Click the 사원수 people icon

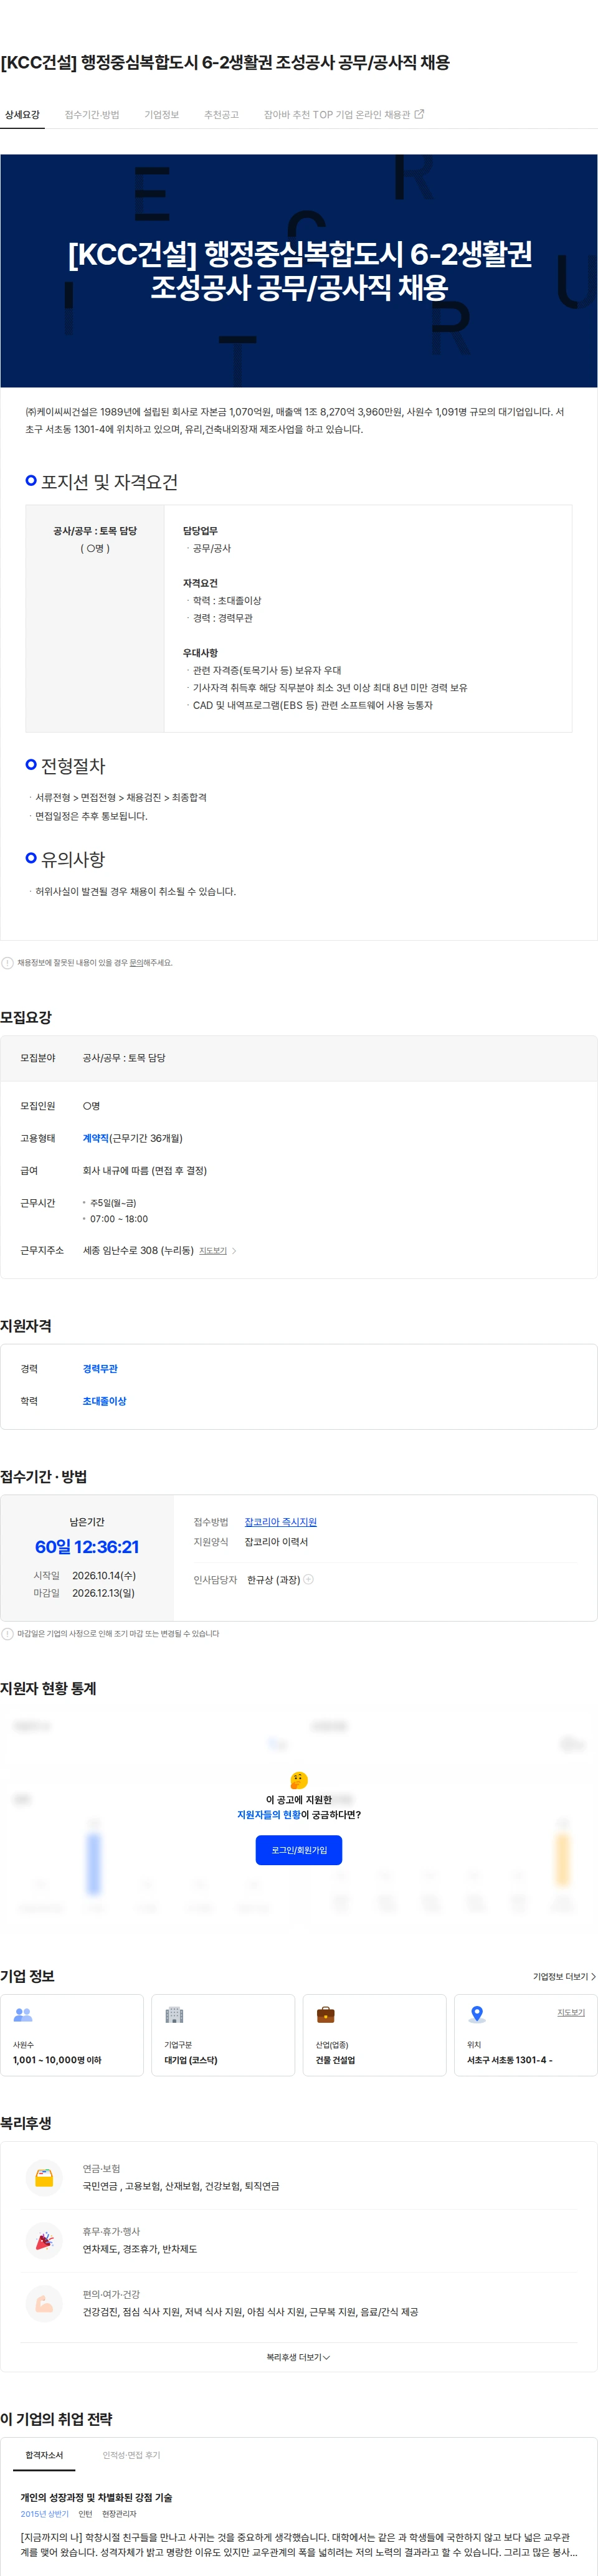point(23,2015)
